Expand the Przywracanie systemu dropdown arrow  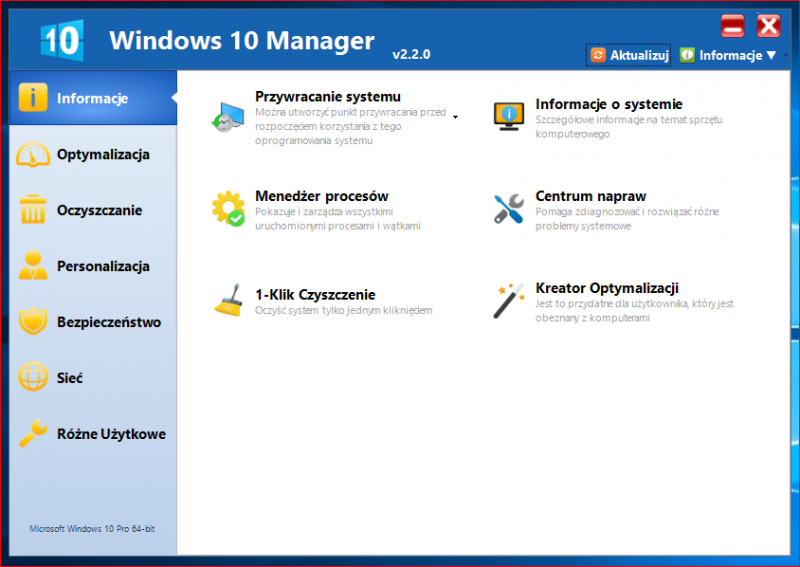click(x=455, y=117)
